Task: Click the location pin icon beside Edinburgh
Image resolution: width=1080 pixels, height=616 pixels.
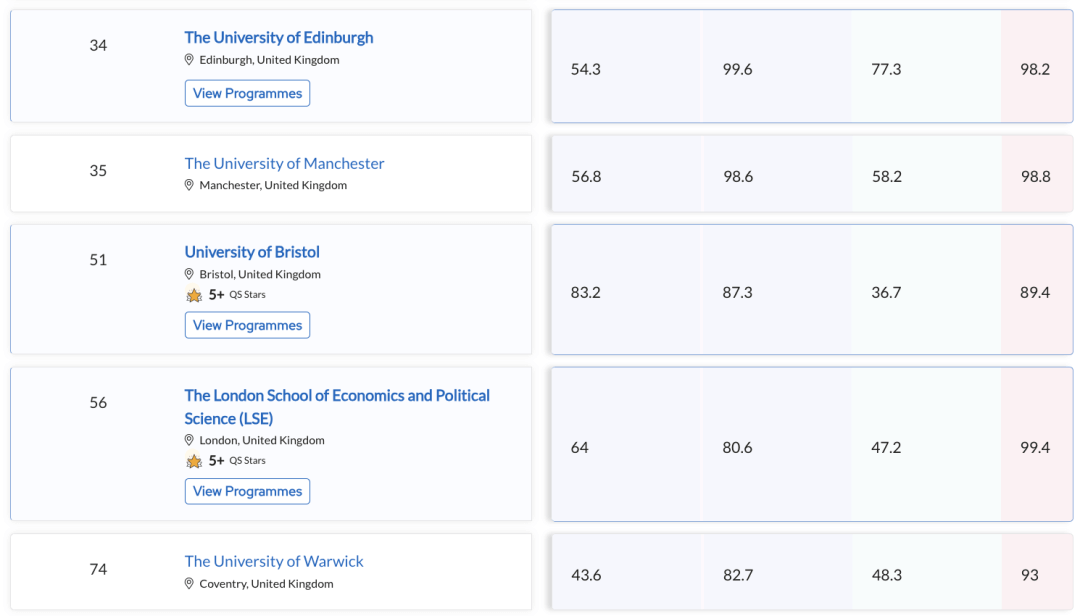Action: [x=189, y=60]
